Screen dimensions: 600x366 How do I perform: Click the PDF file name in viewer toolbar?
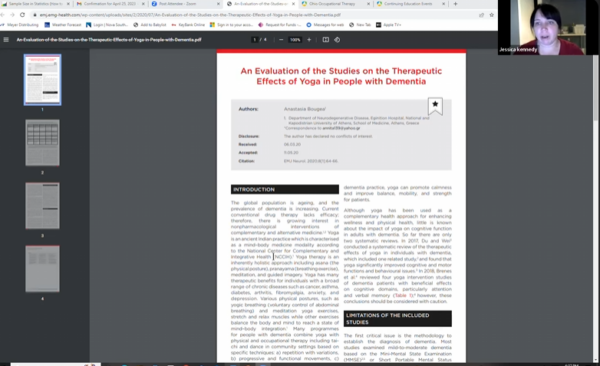pos(109,39)
